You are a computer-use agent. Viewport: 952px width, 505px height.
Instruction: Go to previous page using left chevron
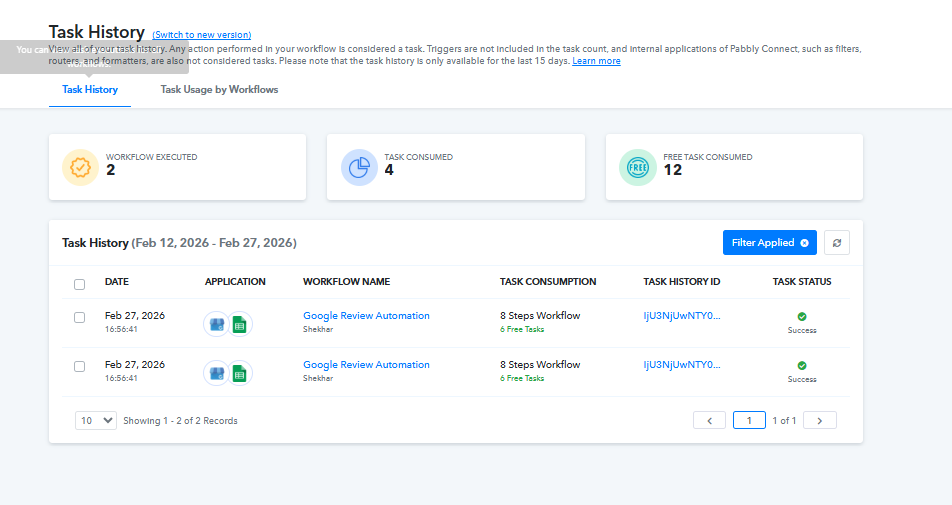pyautogui.click(x=709, y=421)
